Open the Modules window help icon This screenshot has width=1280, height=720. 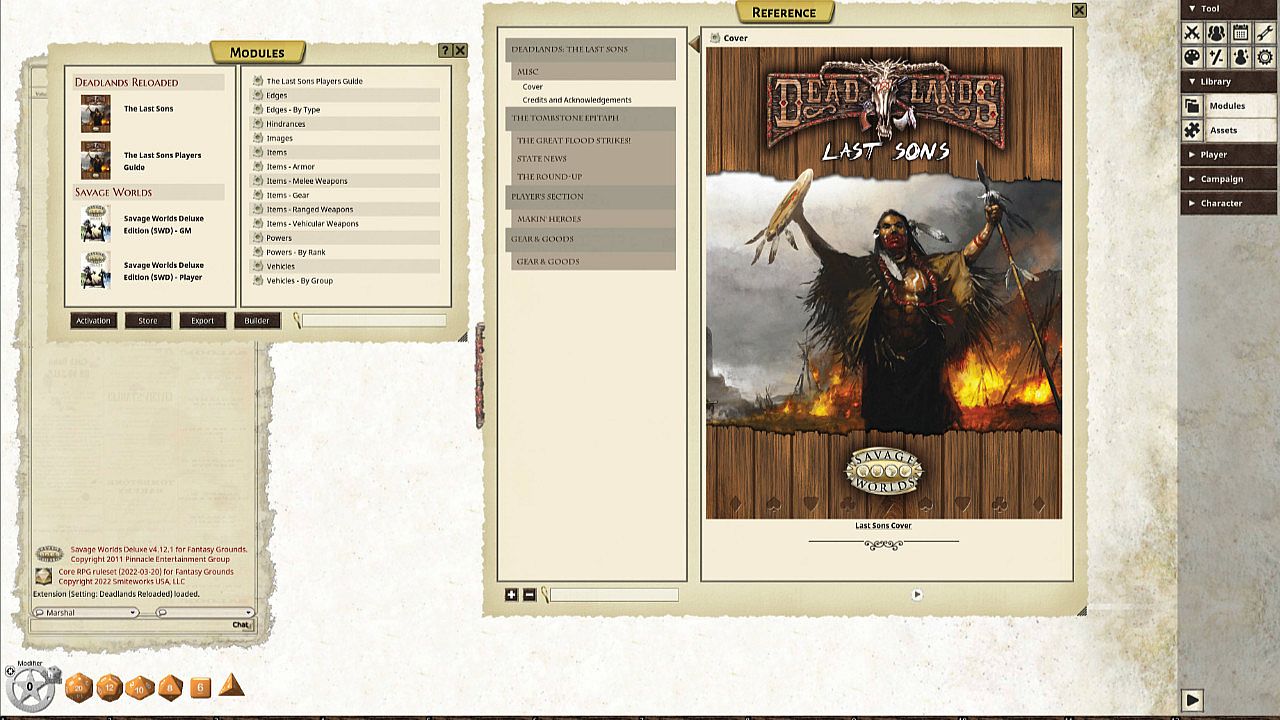(x=445, y=50)
